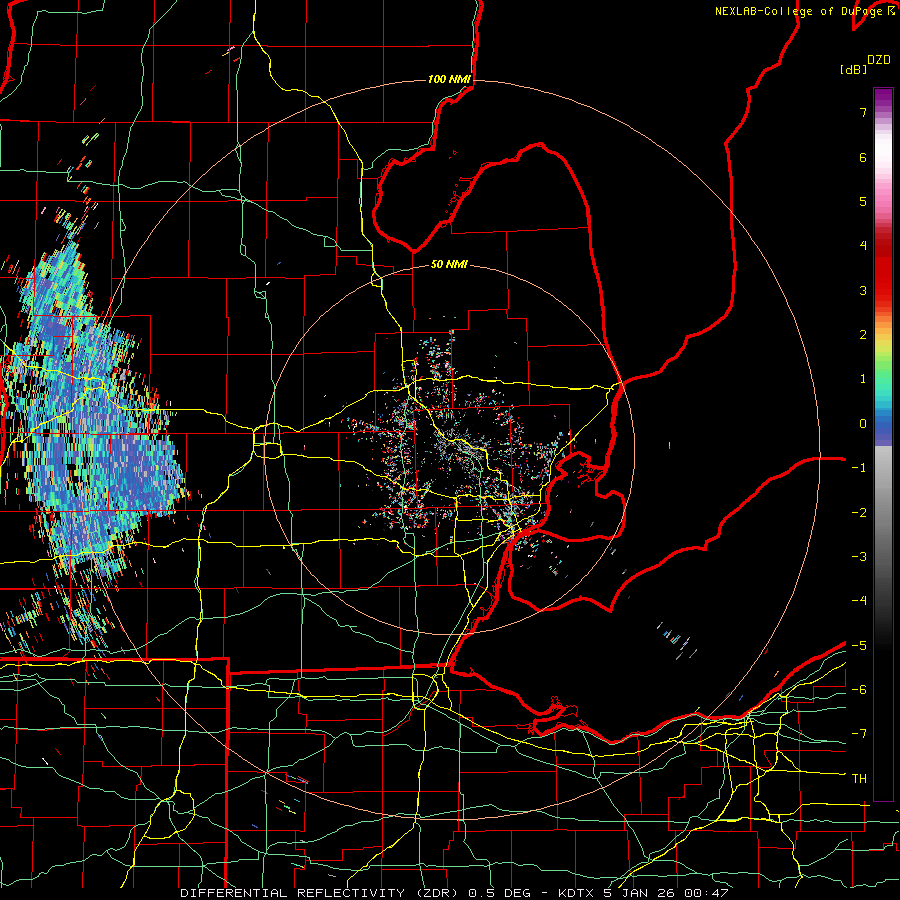Image resolution: width=900 pixels, height=900 pixels.
Task: Click the 6 value on the color scale
Action: [863, 157]
